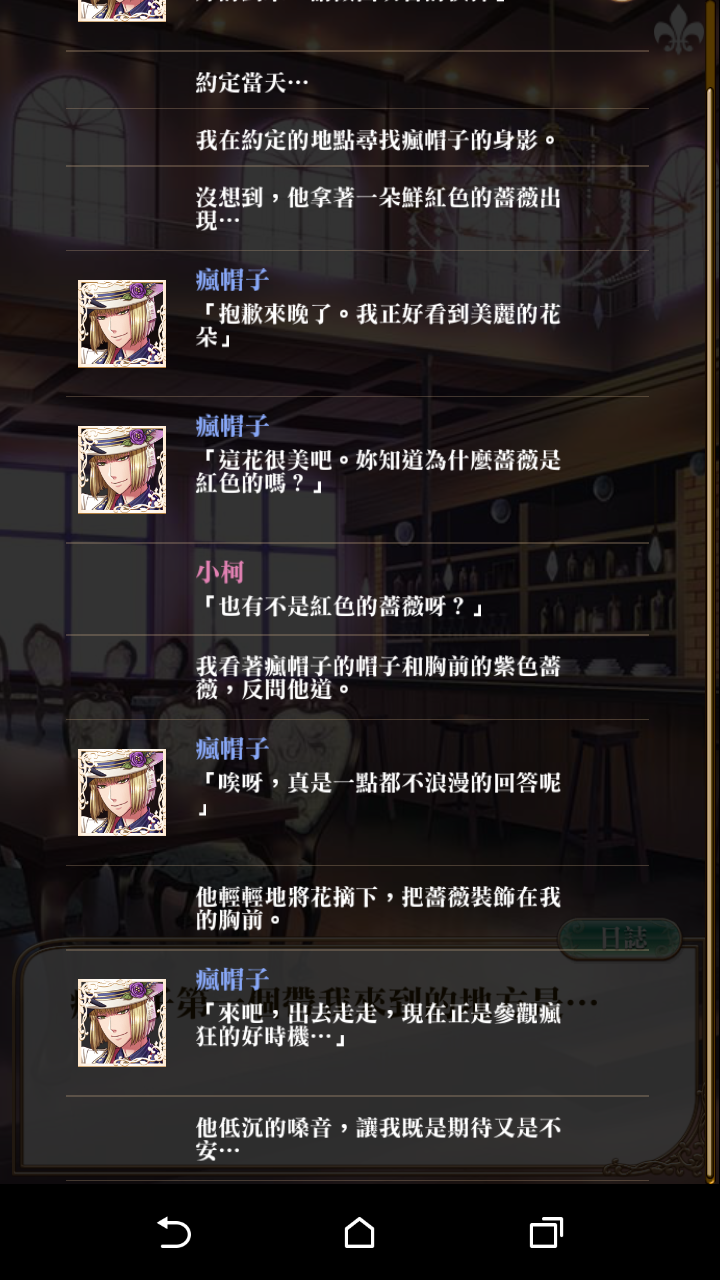Tap the Mad Hatter avatar beside 「抱歉來晚了」
This screenshot has height=1280, width=720.
tap(122, 324)
